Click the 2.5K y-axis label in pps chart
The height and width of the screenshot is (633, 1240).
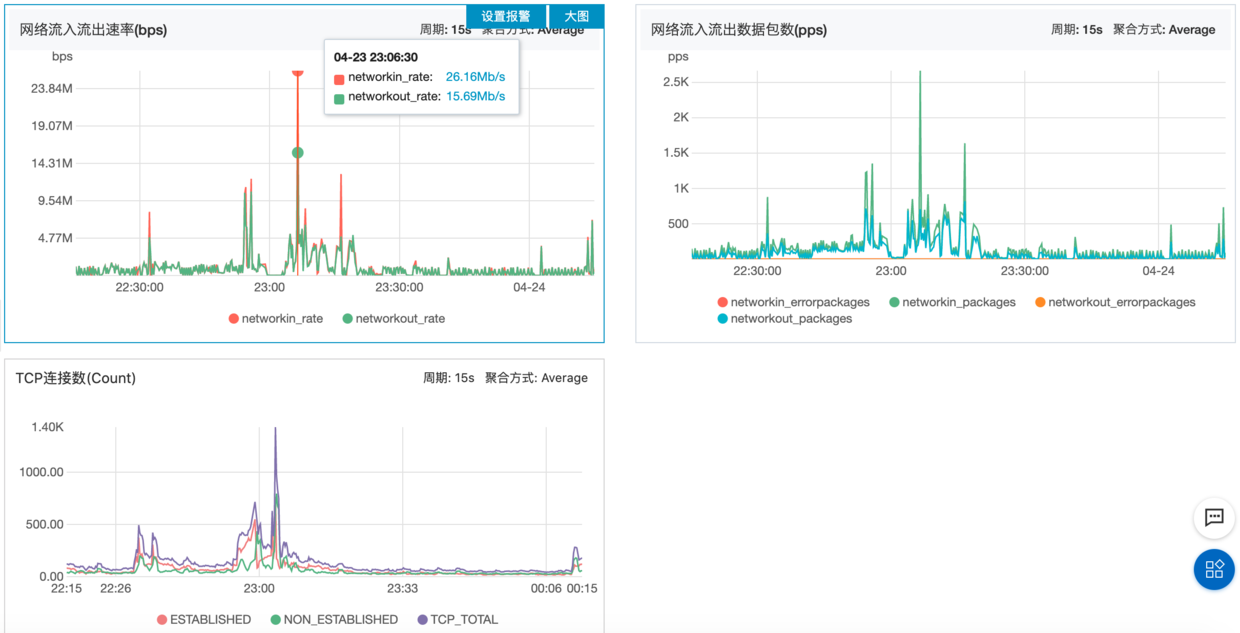pyautogui.click(x=676, y=81)
